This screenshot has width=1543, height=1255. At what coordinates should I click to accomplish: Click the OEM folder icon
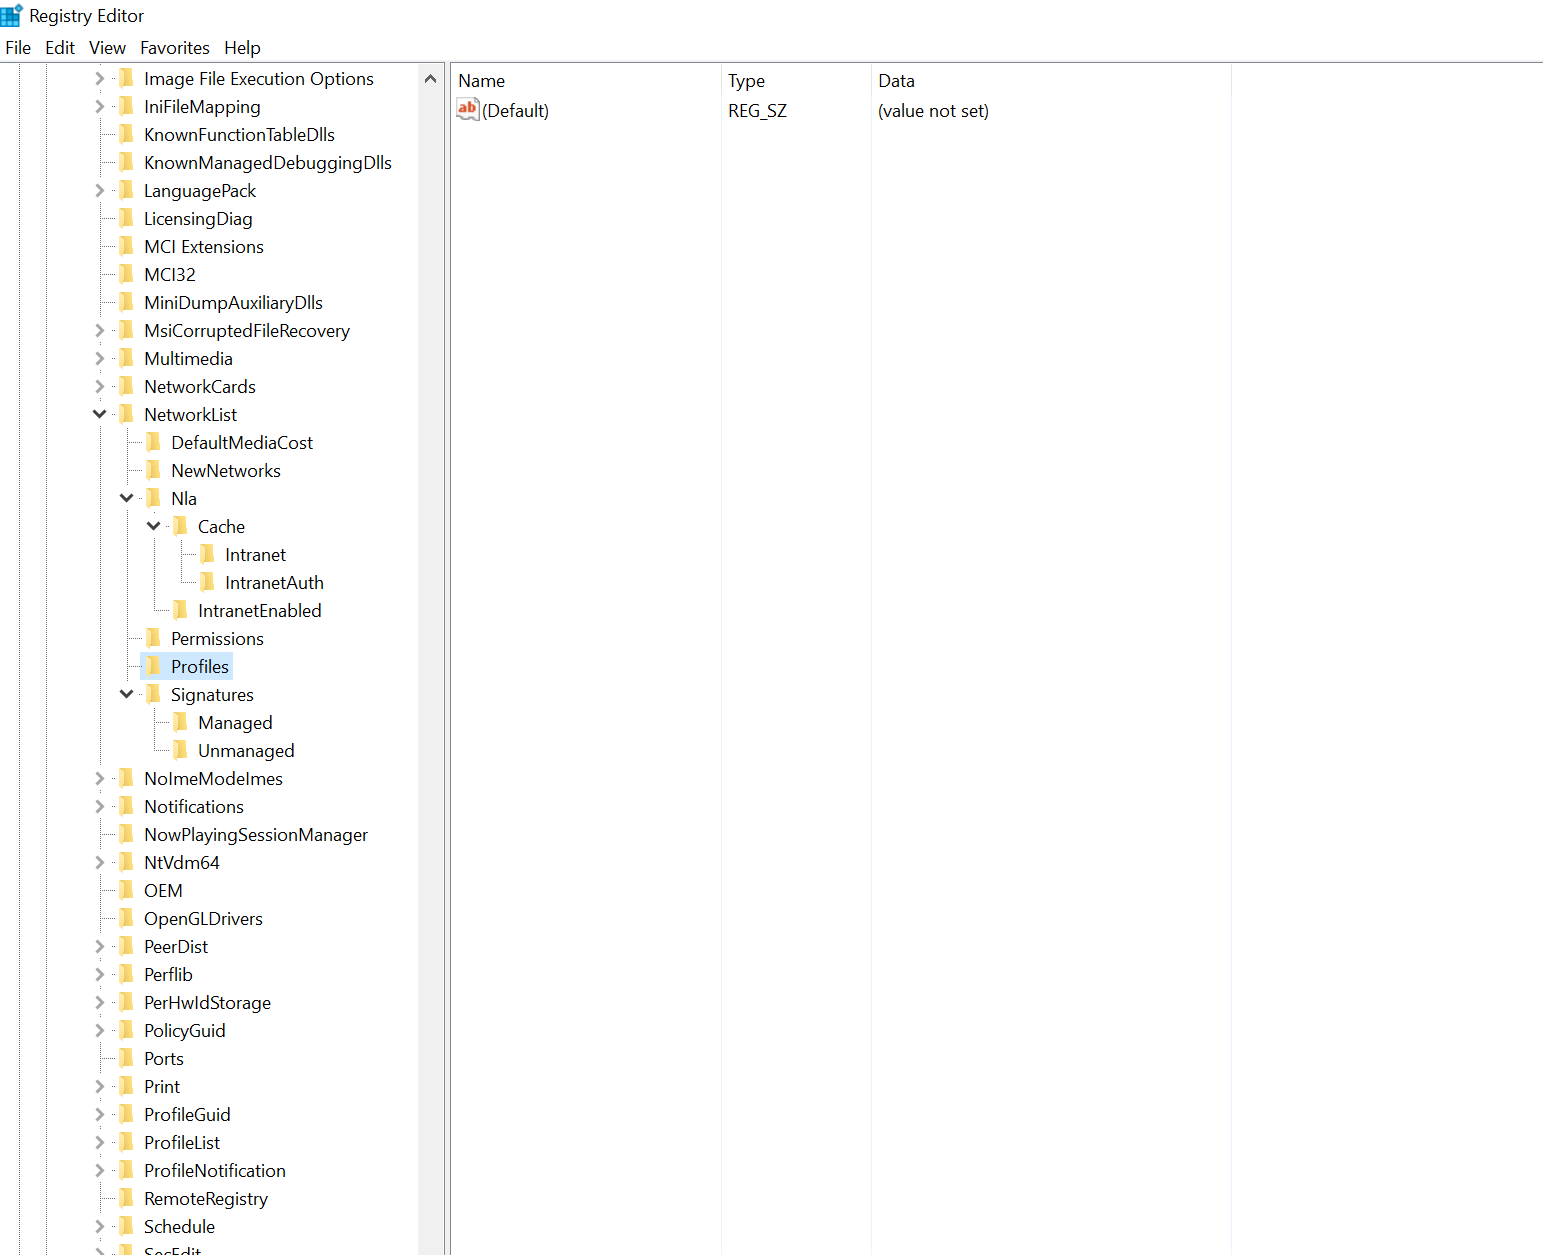point(127,890)
